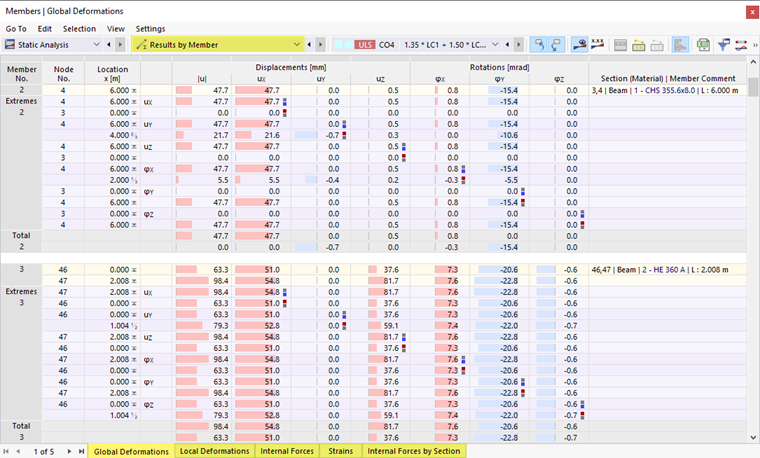Open the result filter funnel icon

[724, 45]
